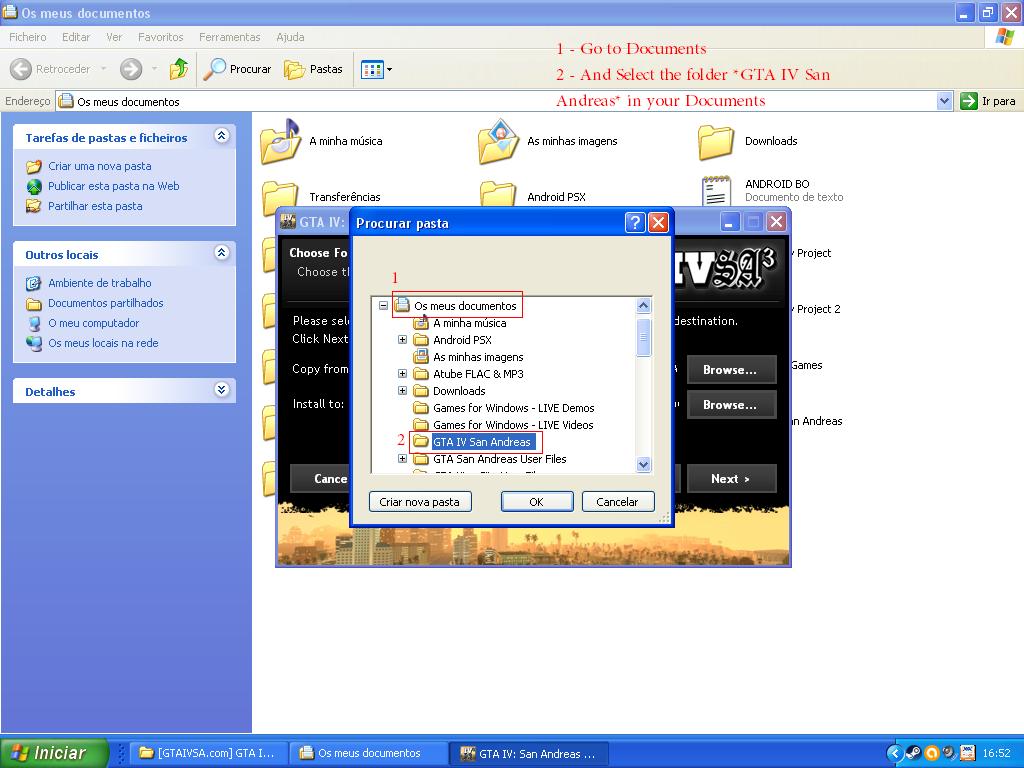The image size is (1024, 768).
Task: Select As minhas imagens in tree
Action: click(478, 357)
